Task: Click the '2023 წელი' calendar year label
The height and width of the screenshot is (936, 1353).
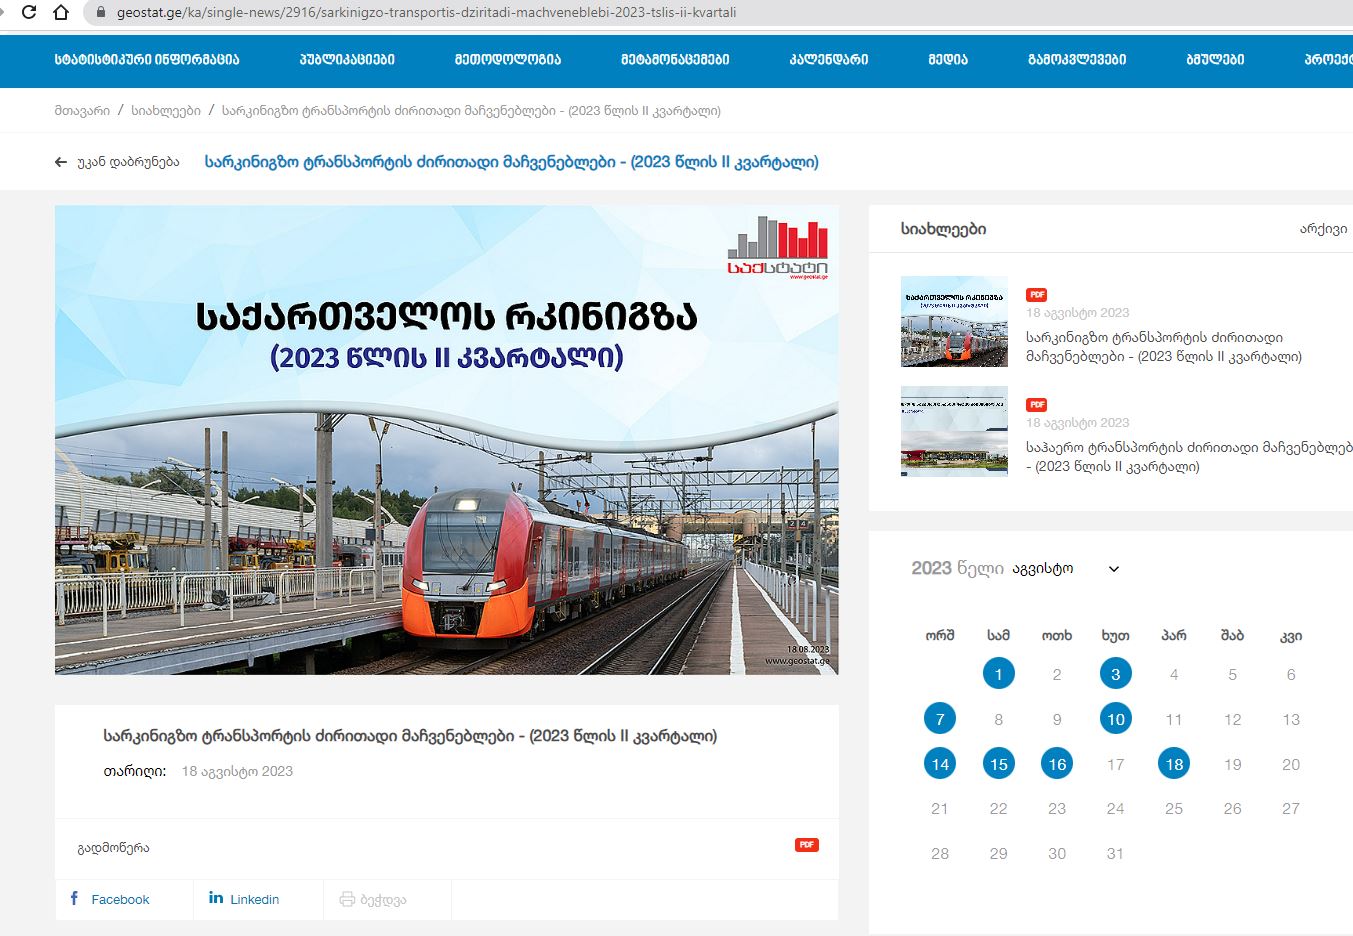Action: (957, 568)
